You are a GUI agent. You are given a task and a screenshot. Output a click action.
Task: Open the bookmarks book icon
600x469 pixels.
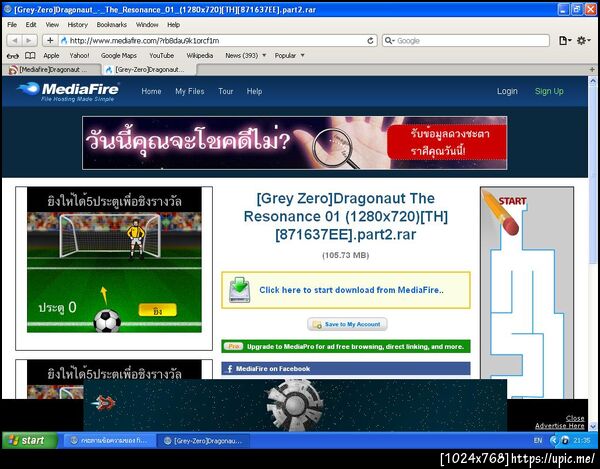(x=30, y=55)
